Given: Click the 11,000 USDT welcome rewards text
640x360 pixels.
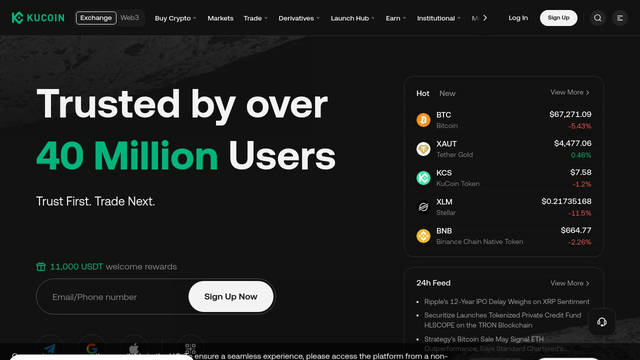Looking at the screenshot, I should pos(113,267).
